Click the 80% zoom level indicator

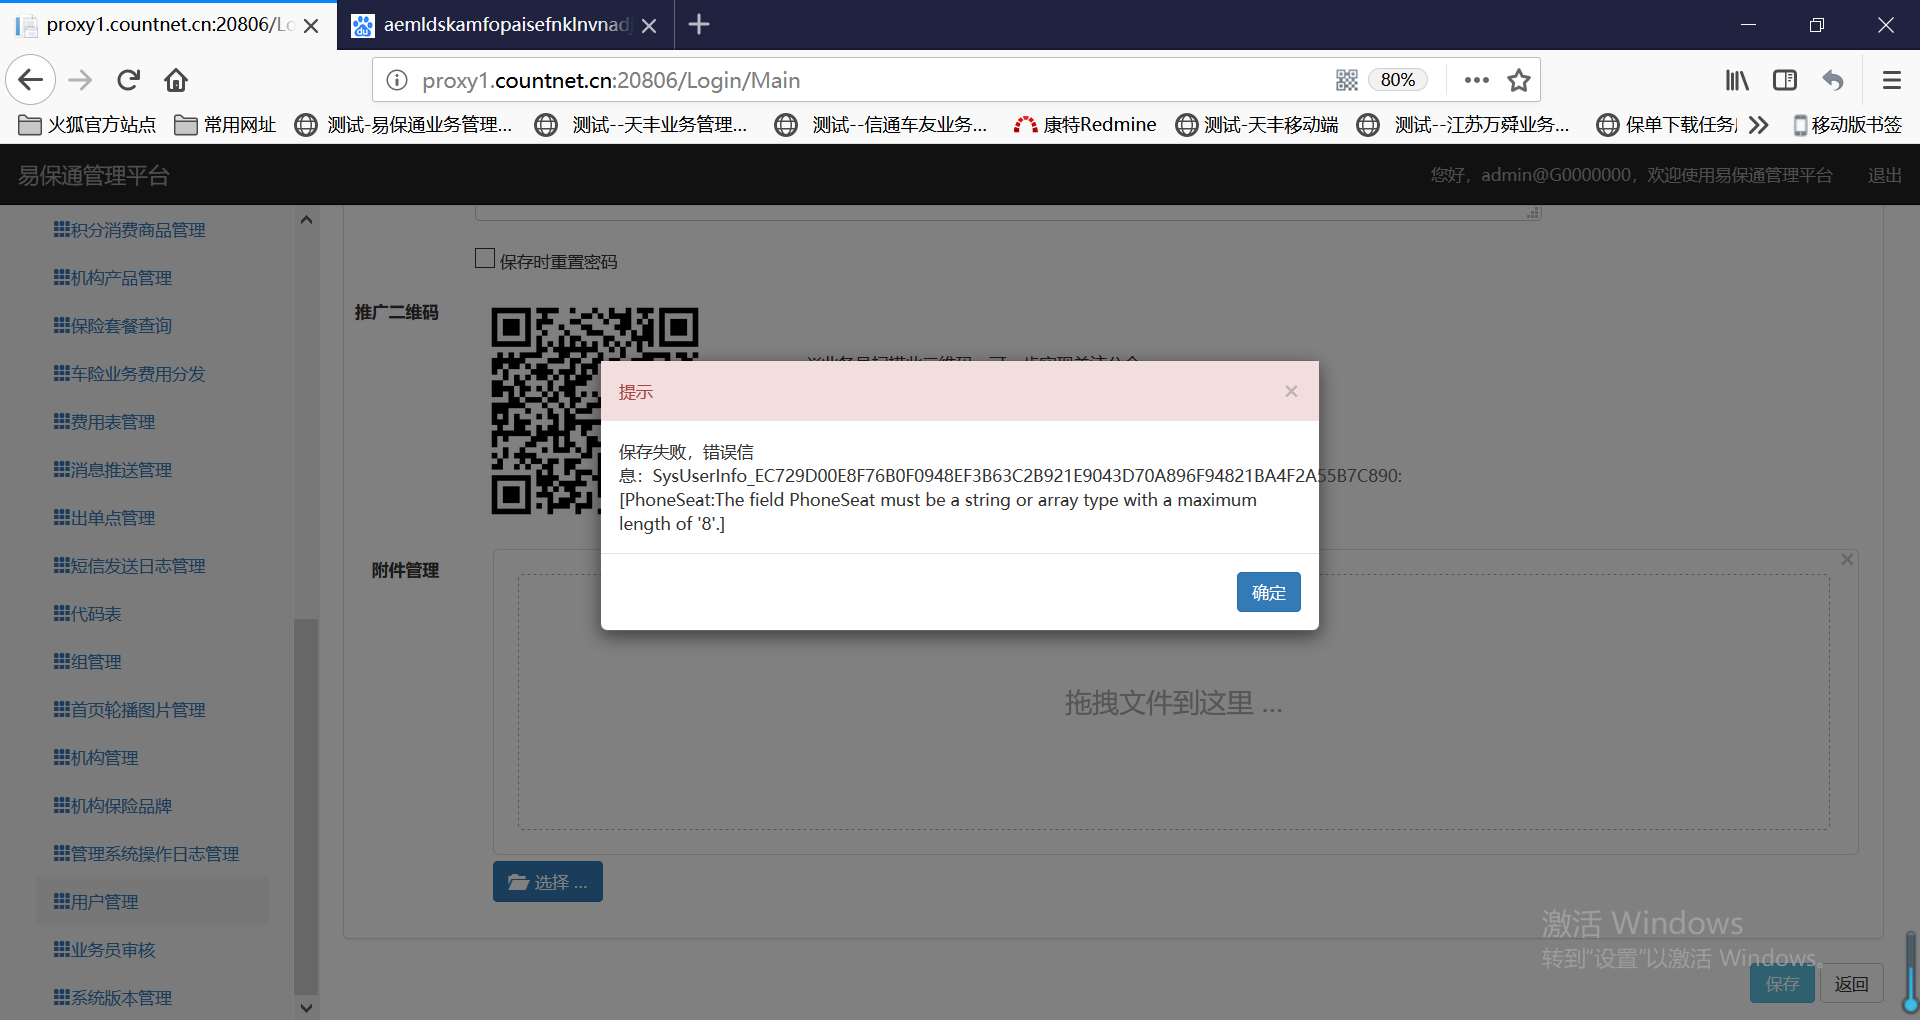[1398, 80]
